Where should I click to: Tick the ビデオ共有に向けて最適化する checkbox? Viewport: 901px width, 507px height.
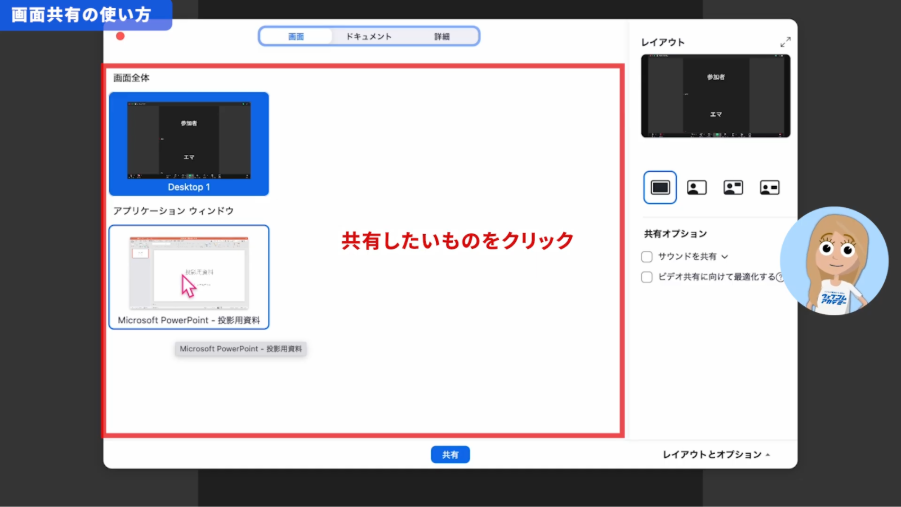pos(647,277)
